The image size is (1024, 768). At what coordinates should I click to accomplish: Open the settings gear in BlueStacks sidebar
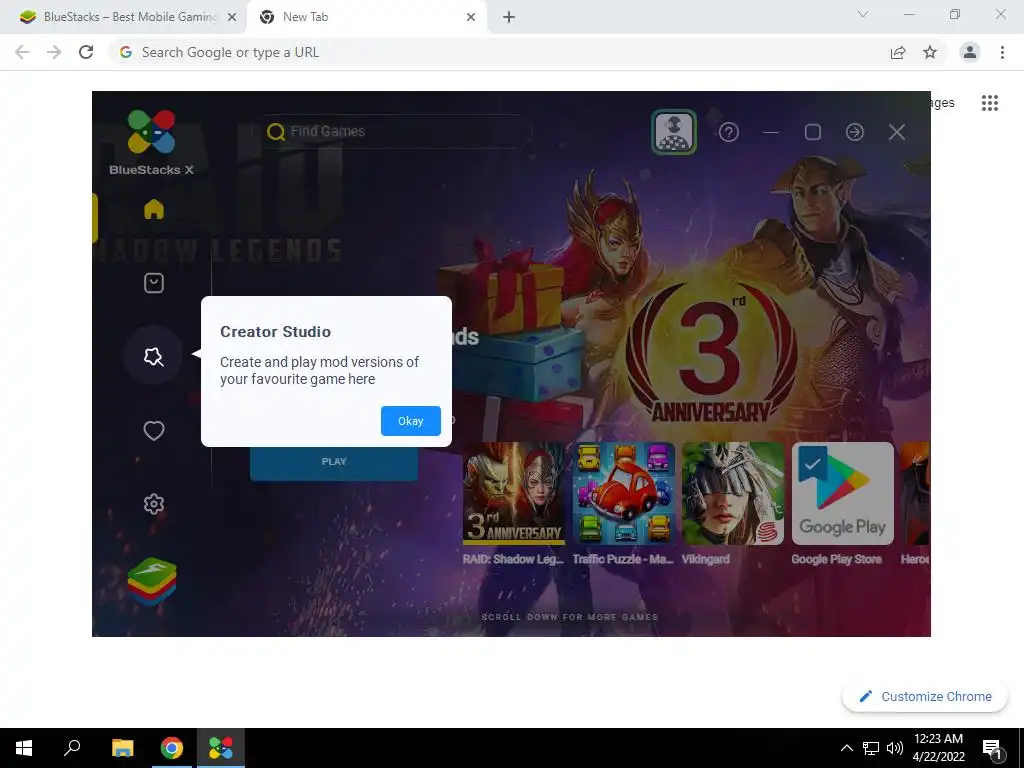(153, 504)
